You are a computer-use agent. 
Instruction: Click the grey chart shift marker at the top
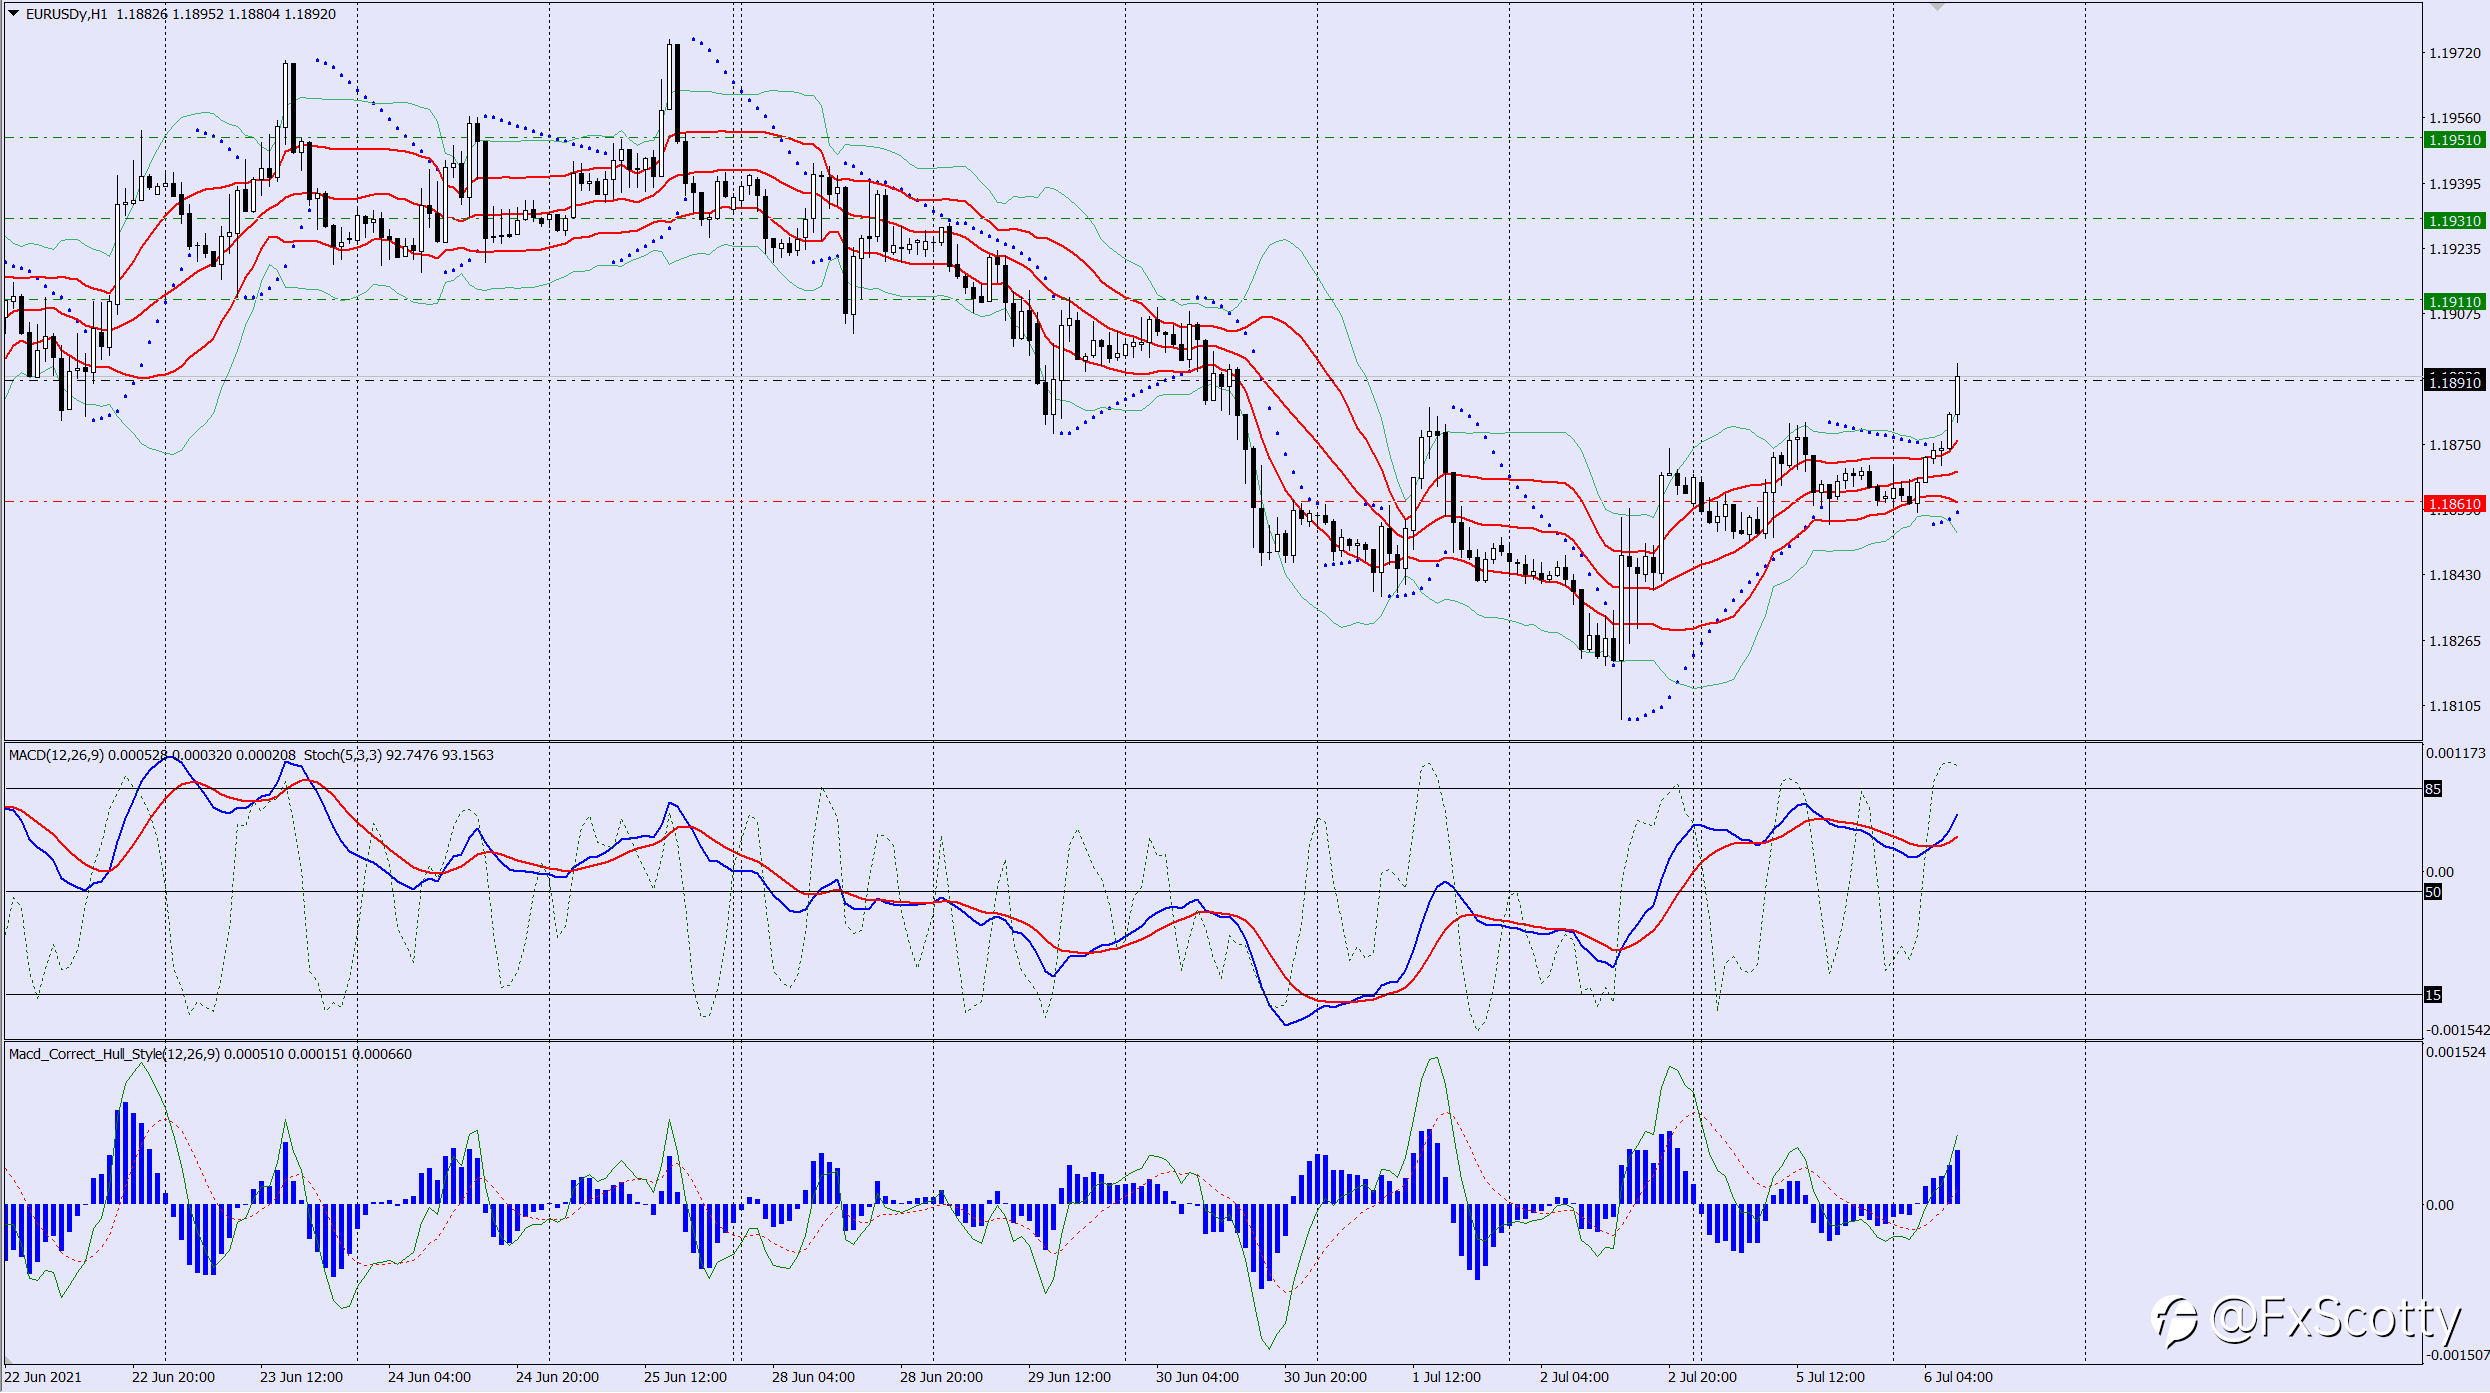pos(1937,6)
